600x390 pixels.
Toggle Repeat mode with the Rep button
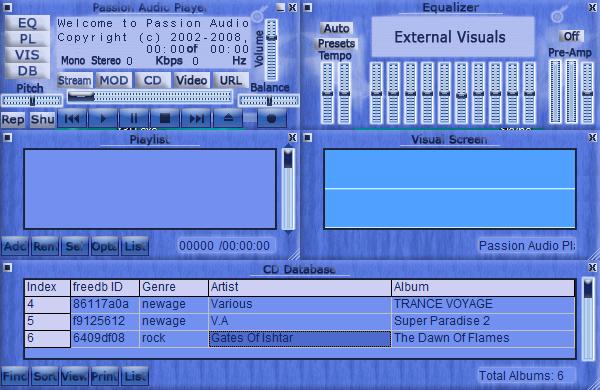[x=13, y=119]
